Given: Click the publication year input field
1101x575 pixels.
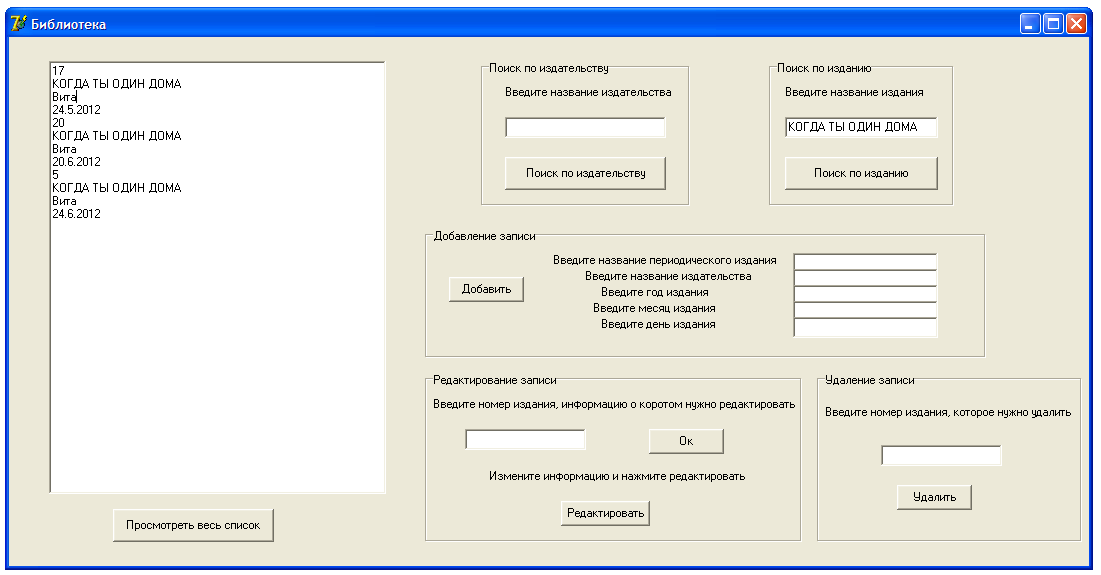Looking at the screenshot, I should pos(865,293).
